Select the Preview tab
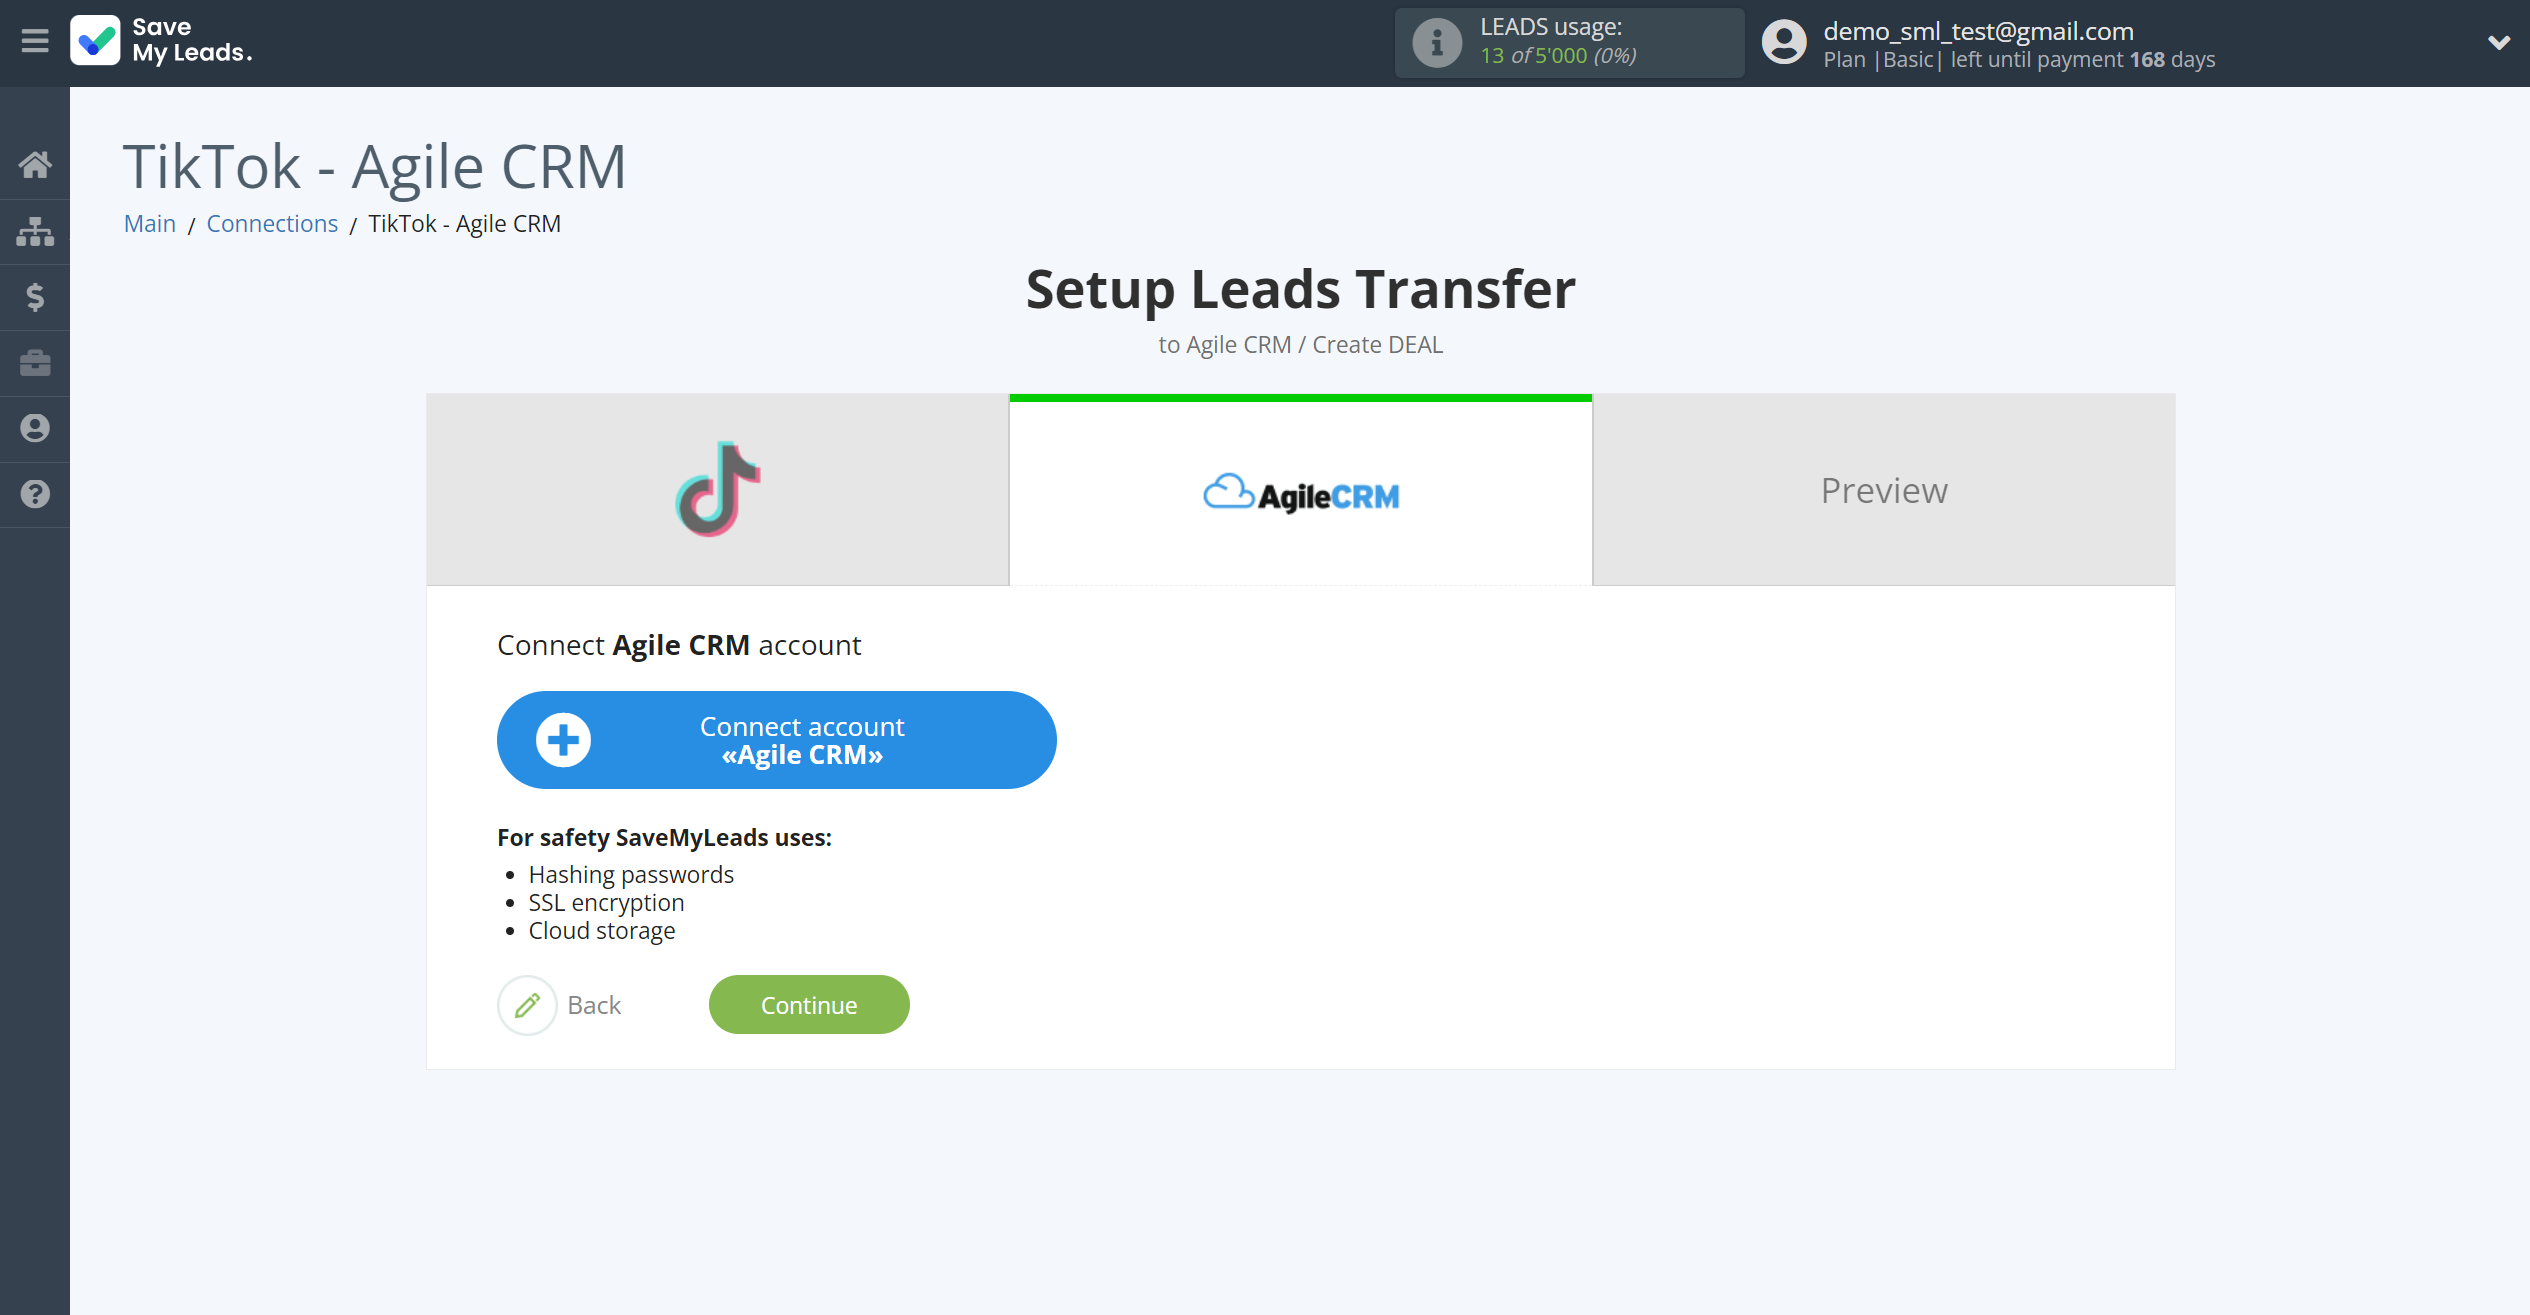The width and height of the screenshot is (2530, 1315). [1884, 490]
